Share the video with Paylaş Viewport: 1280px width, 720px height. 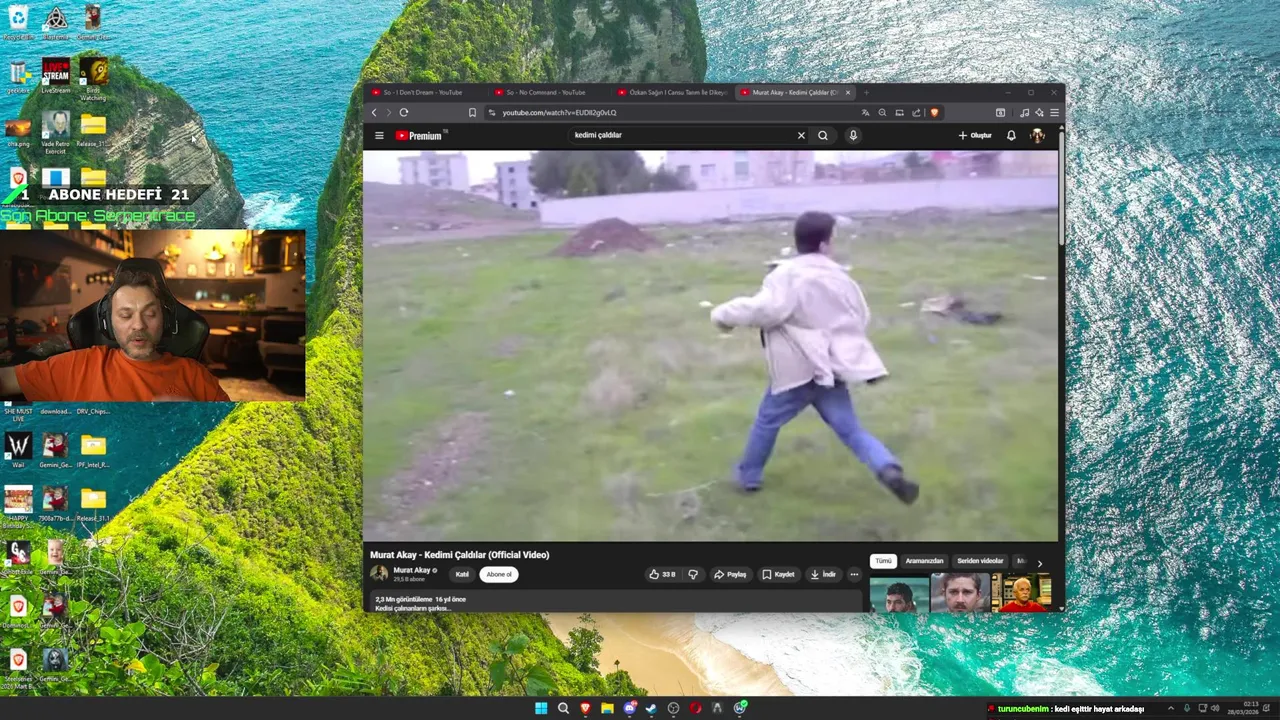point(730,574)
